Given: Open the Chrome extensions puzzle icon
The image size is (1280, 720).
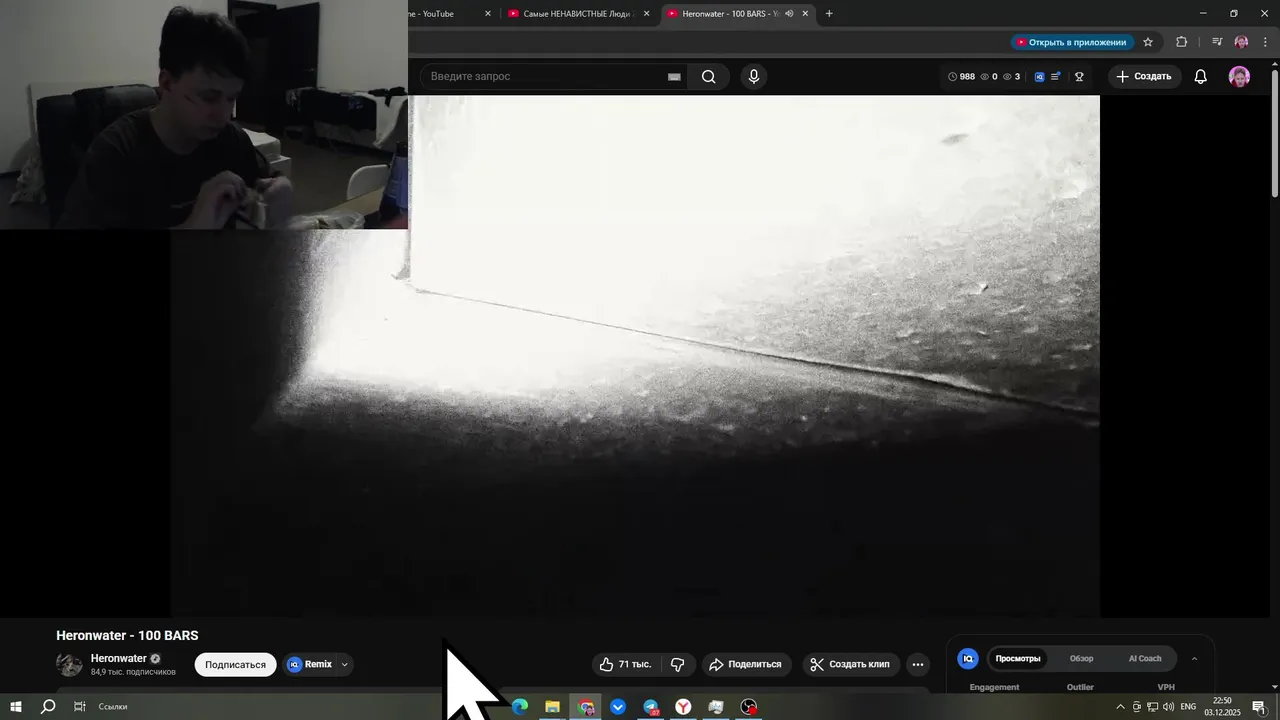Looking at the screenshot, I should [x=1181, y=42].
